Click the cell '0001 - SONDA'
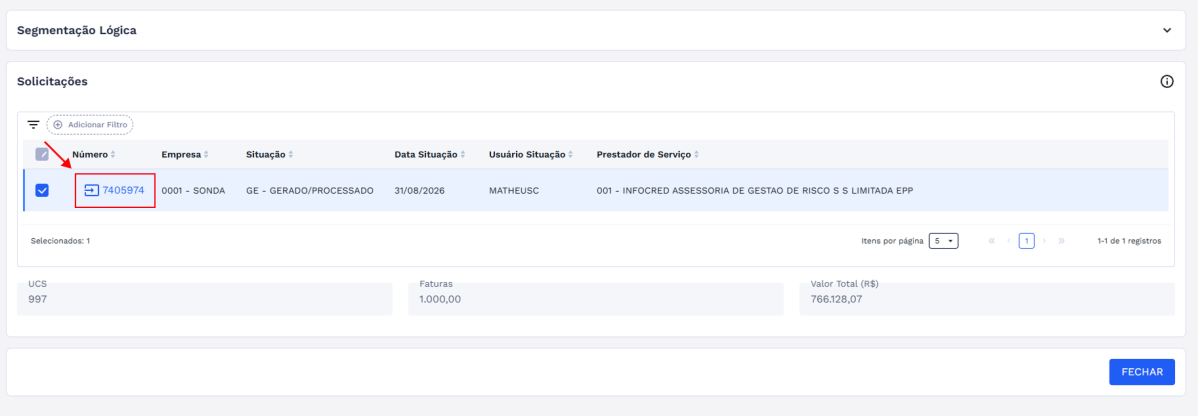 (193, 190)
